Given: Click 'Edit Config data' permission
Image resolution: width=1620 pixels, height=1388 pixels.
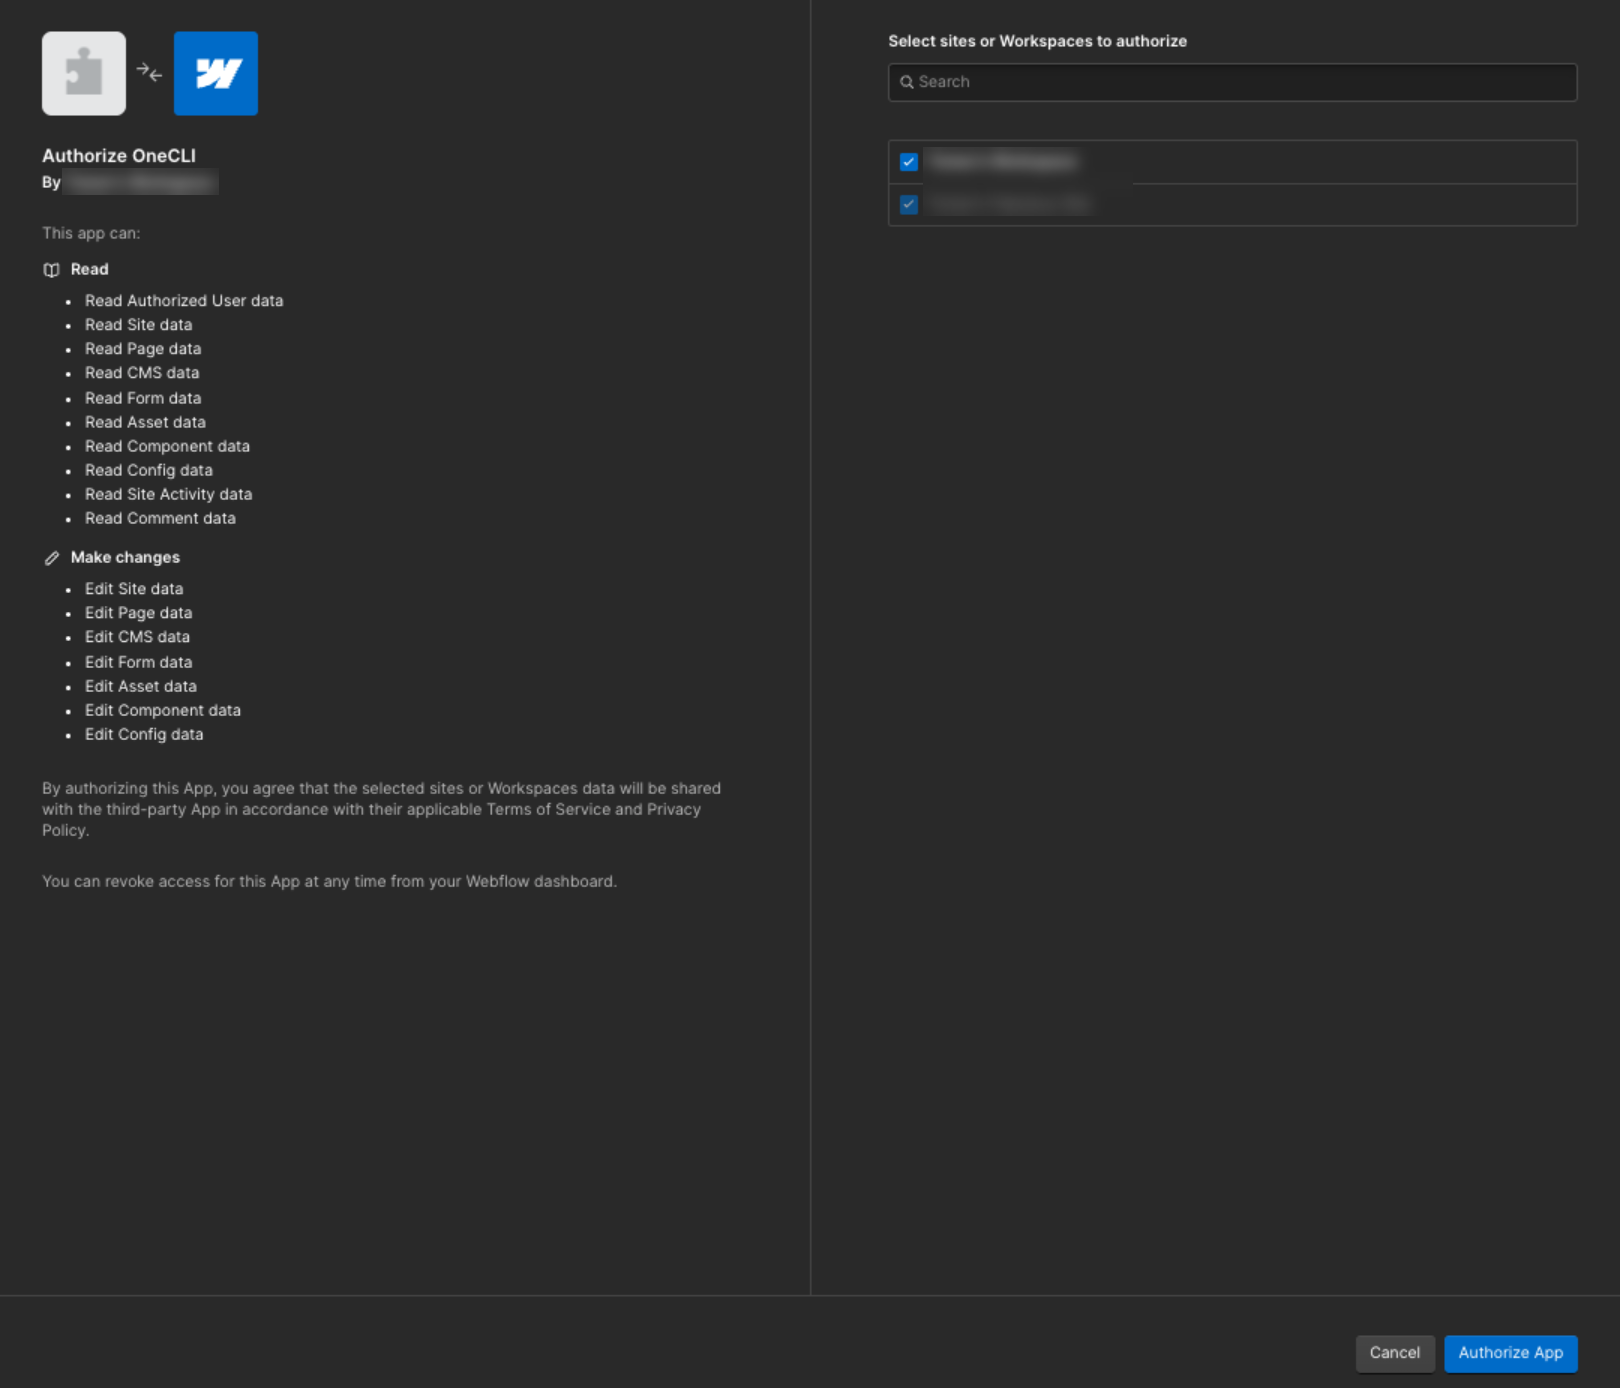Looking at the screenshot, I should pos(144,734).
